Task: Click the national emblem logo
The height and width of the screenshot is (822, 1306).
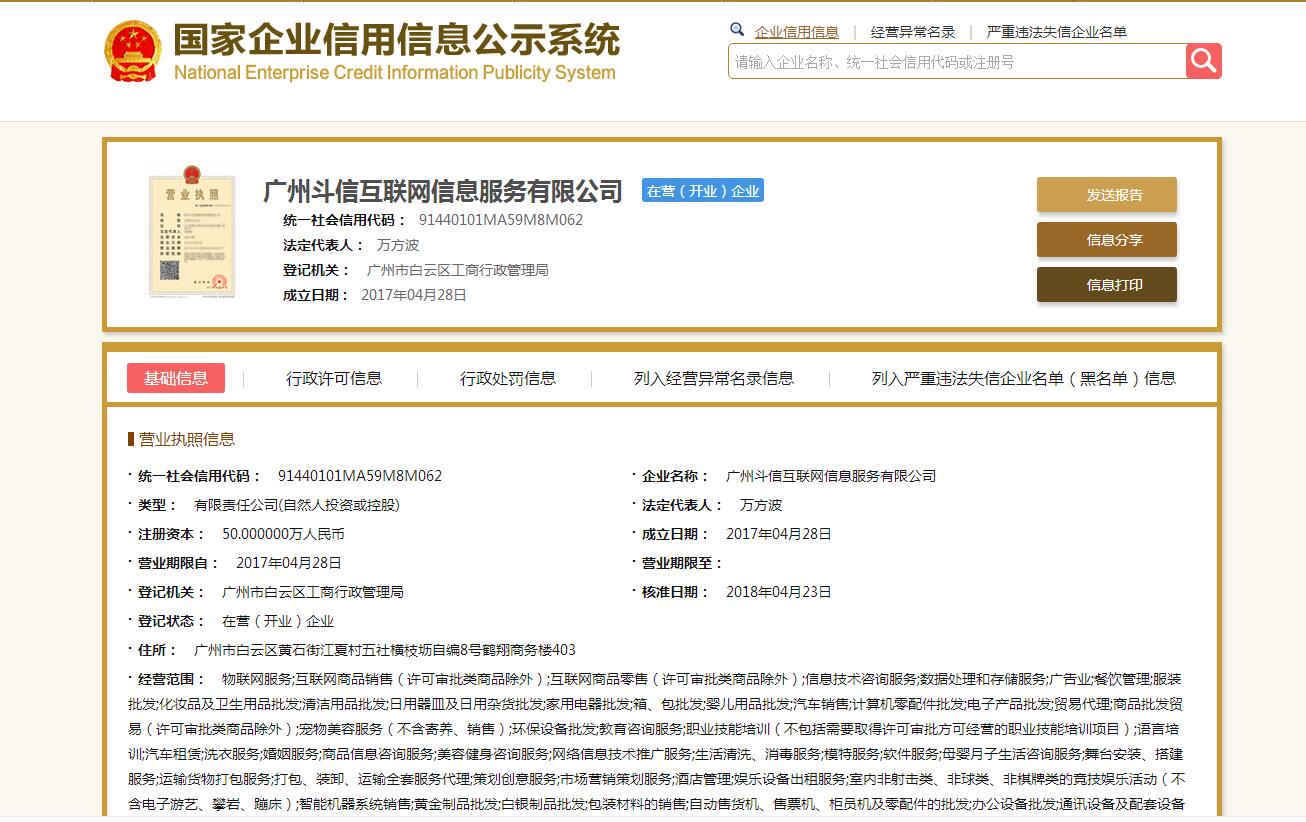Action: click(x=133, y=51)
